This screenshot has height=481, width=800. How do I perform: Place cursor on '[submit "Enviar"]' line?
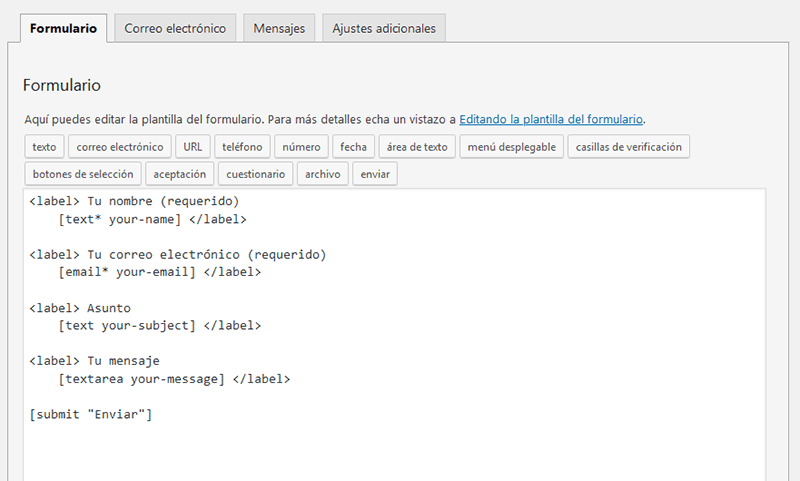pyautogui.click(x=91, y=414)
